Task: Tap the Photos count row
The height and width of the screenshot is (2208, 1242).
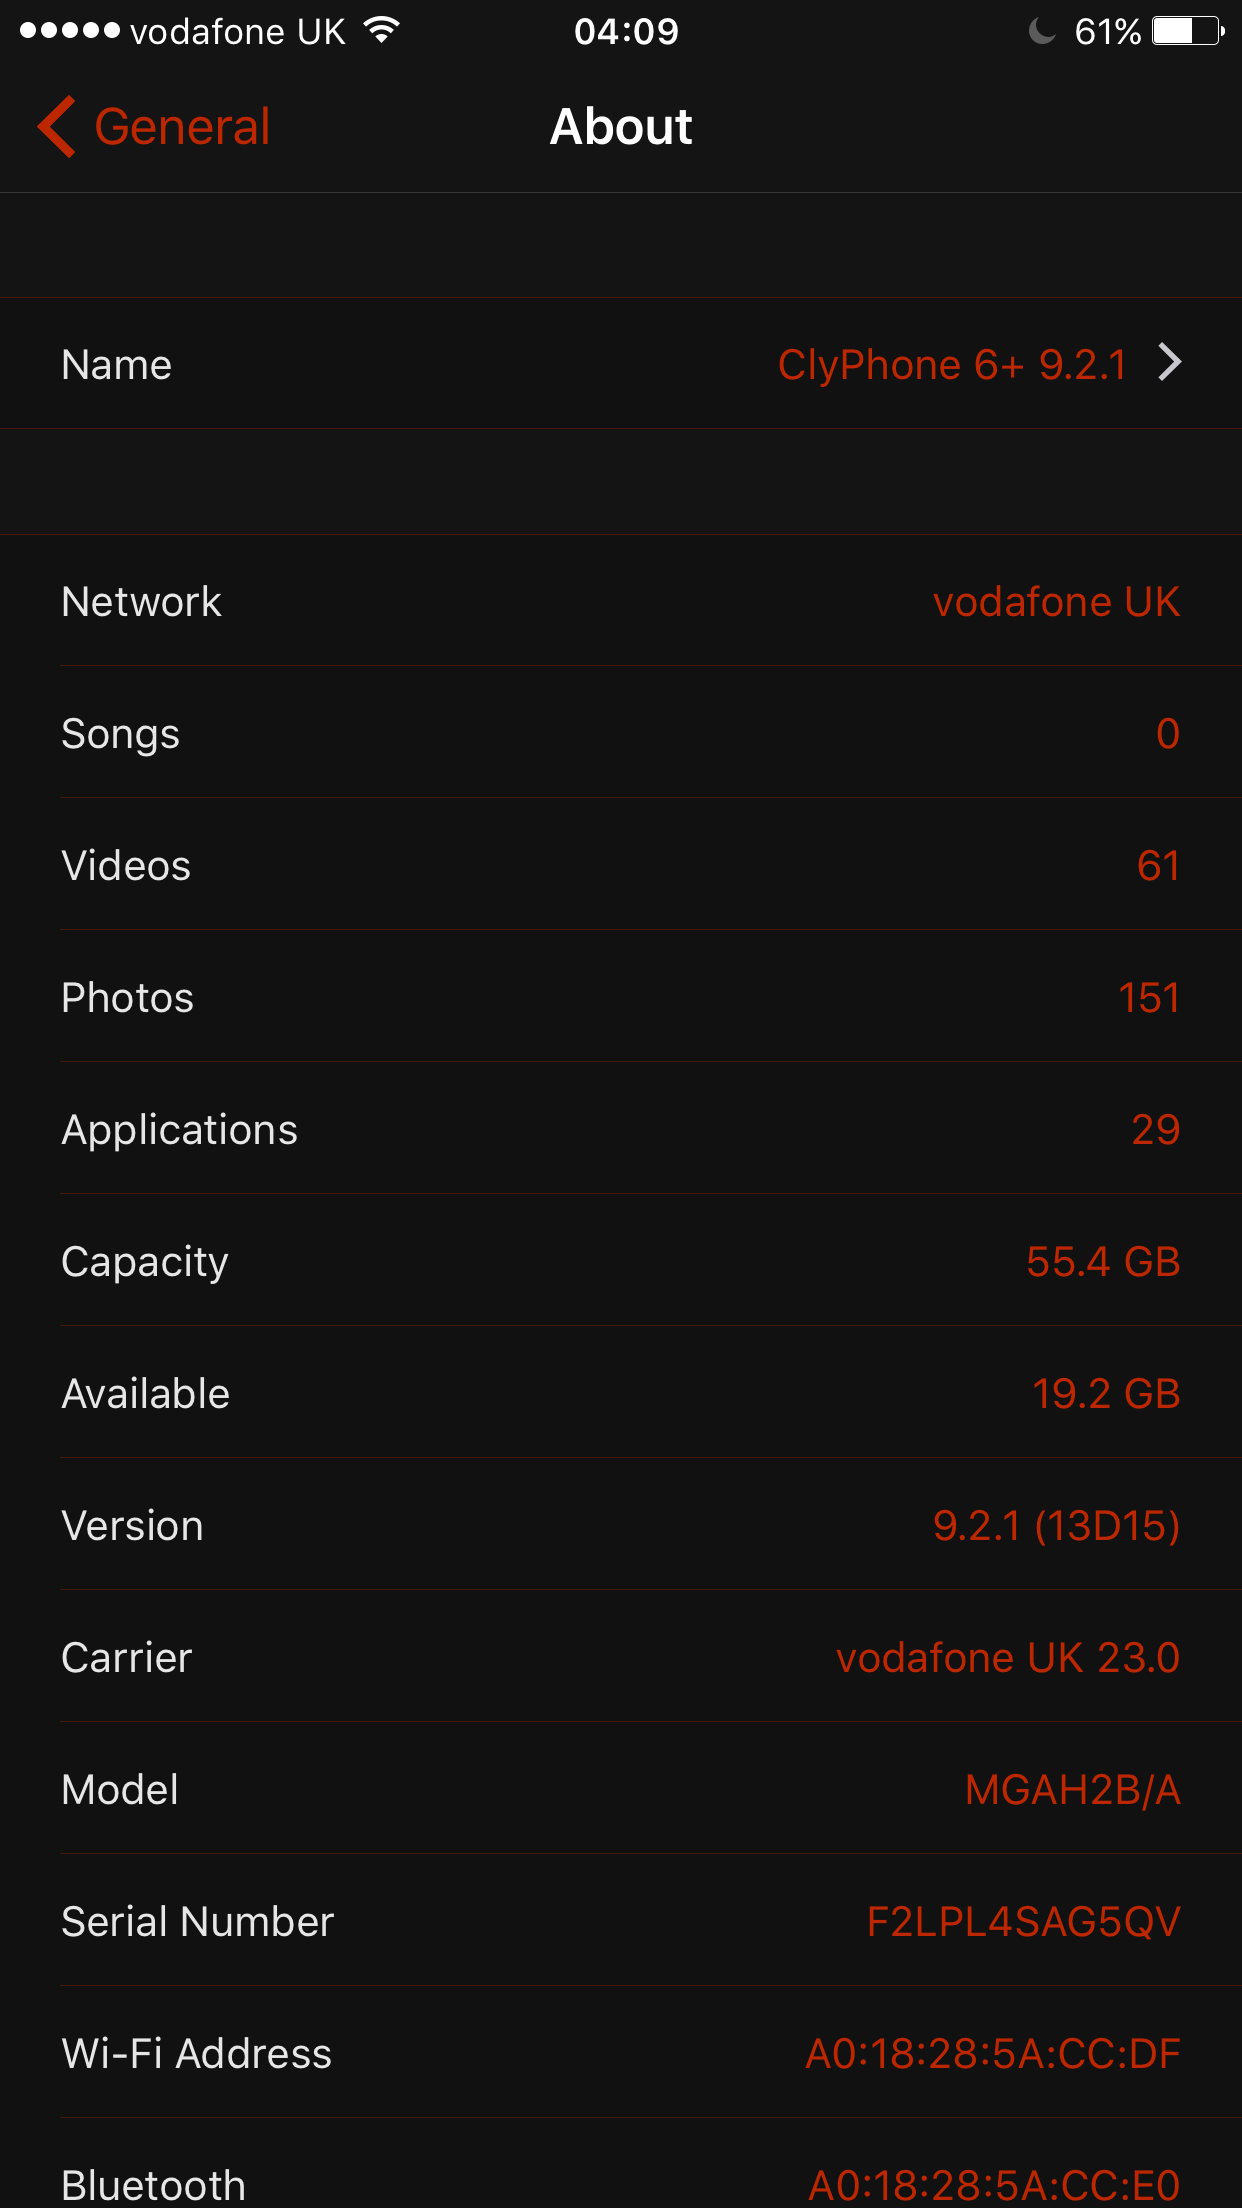Action: click(x=620, y=998)
